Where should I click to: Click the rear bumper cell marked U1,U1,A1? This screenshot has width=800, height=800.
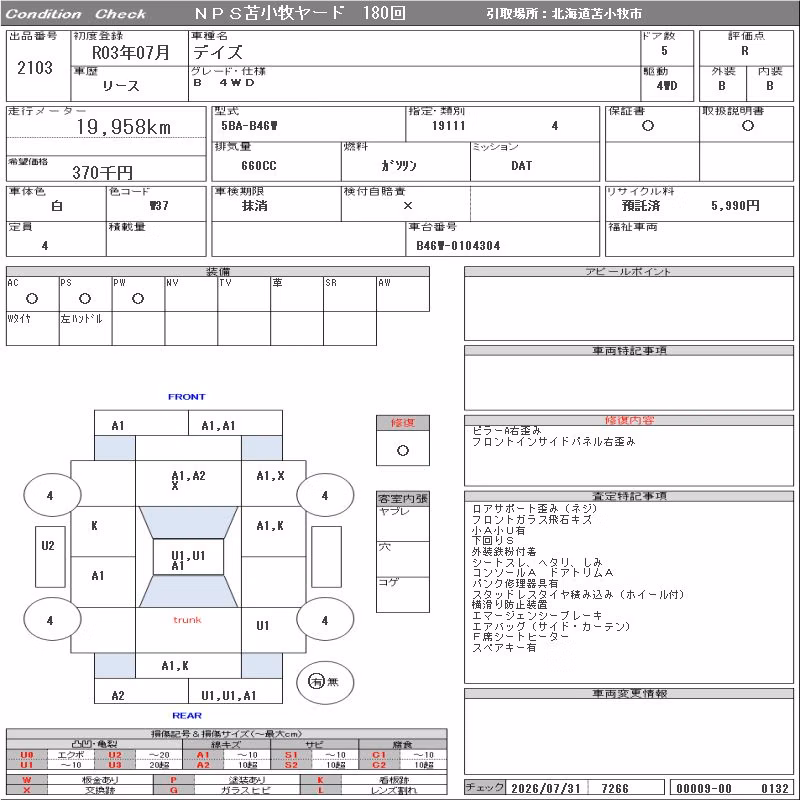point(229,695)
